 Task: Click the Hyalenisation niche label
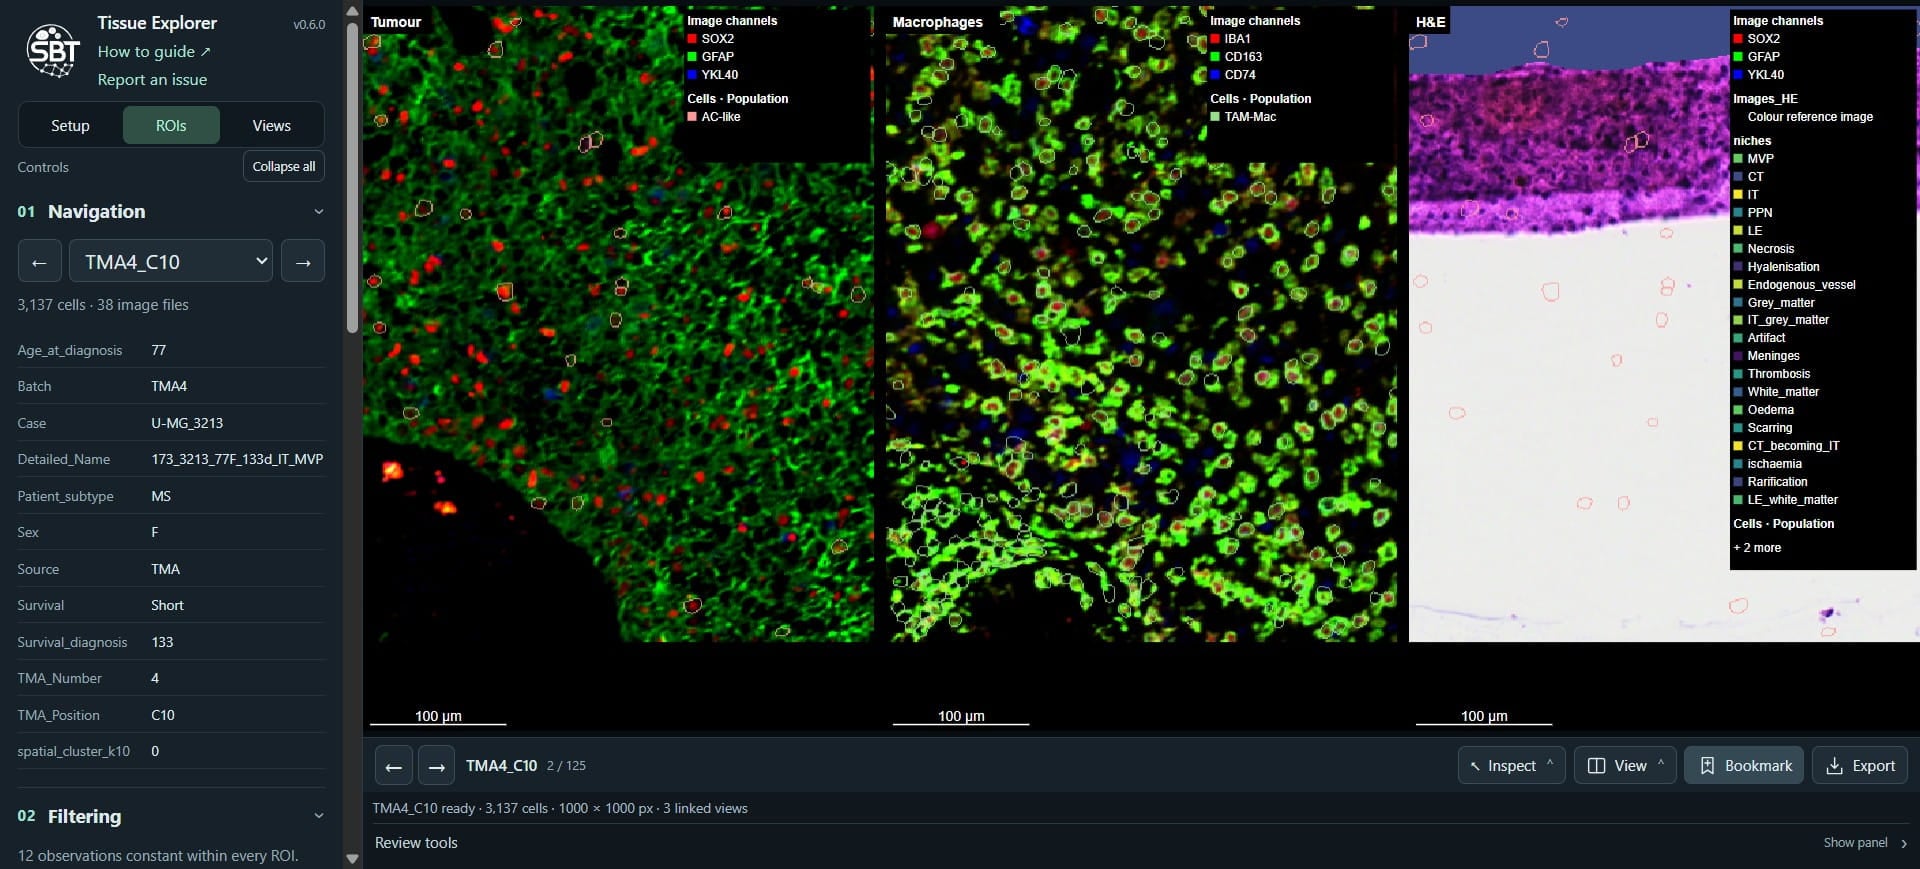(1783, 267)
